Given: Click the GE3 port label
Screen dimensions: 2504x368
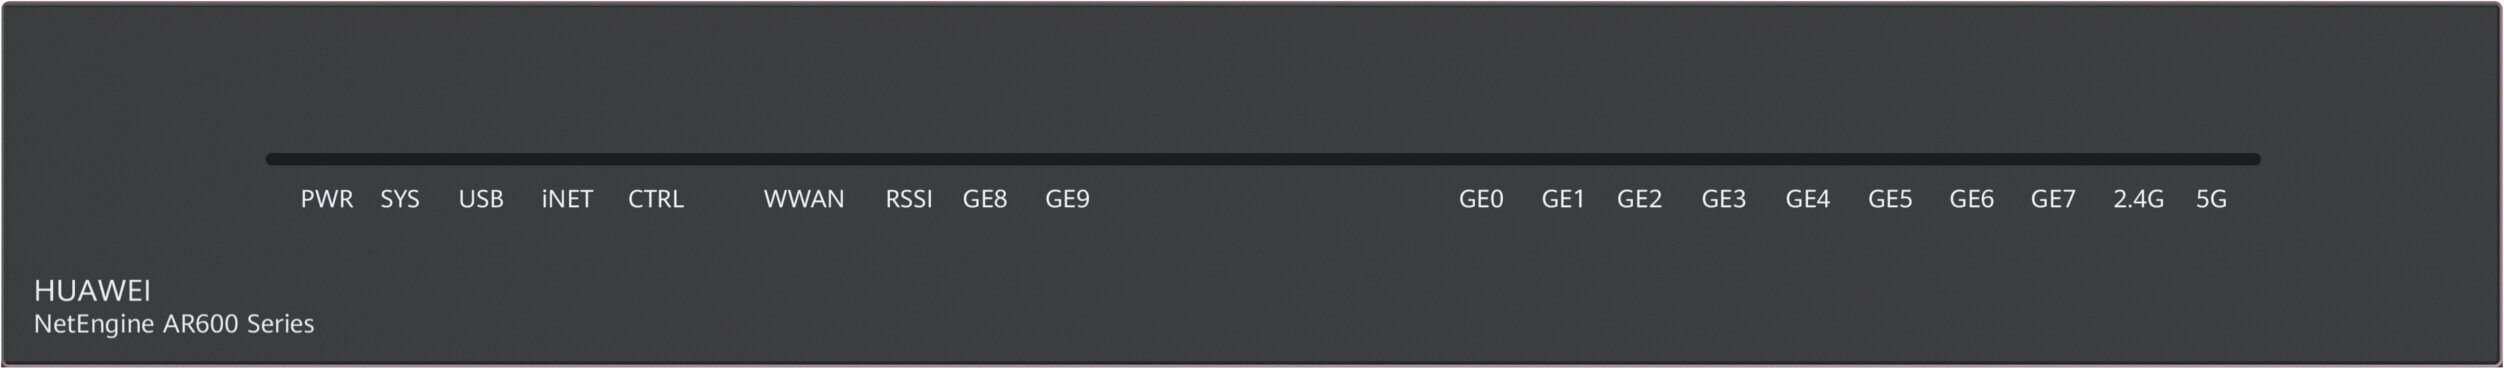Looking at the screenshot, I should (x=1724, y=199).
